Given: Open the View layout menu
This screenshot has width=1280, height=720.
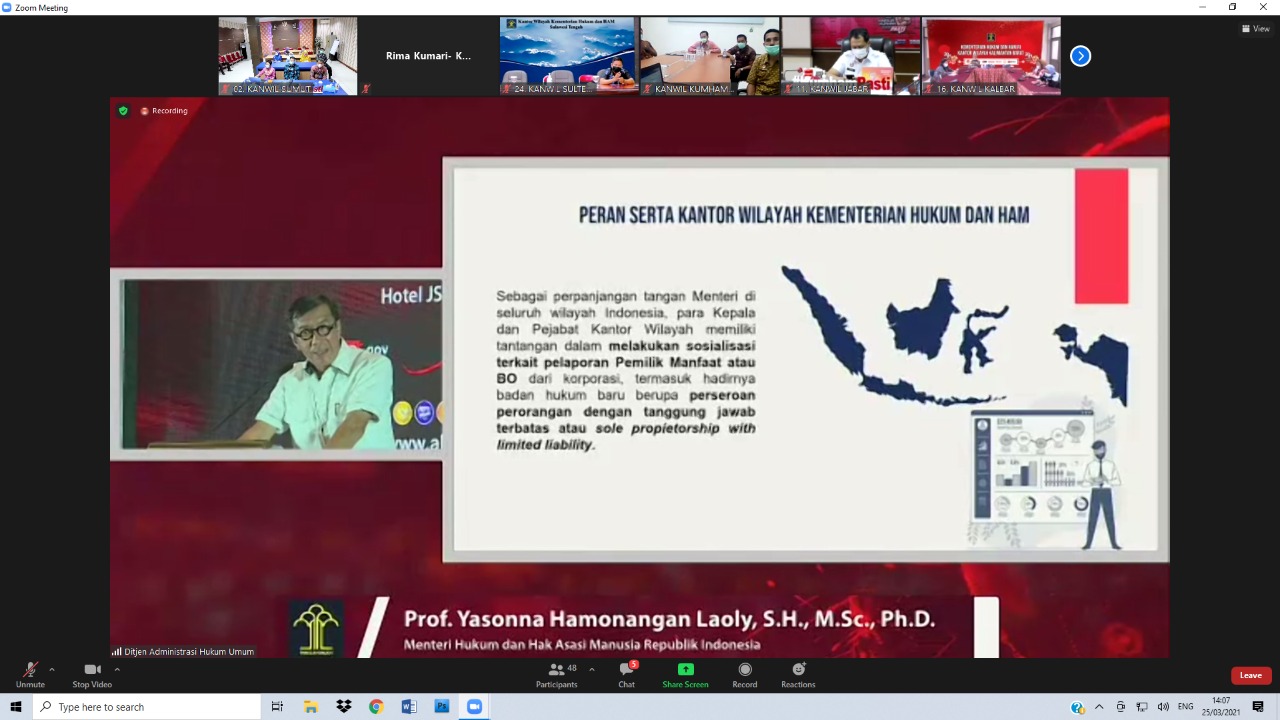Looking at the screenshot, I should pyautogui.click(x=1255, y=29).
